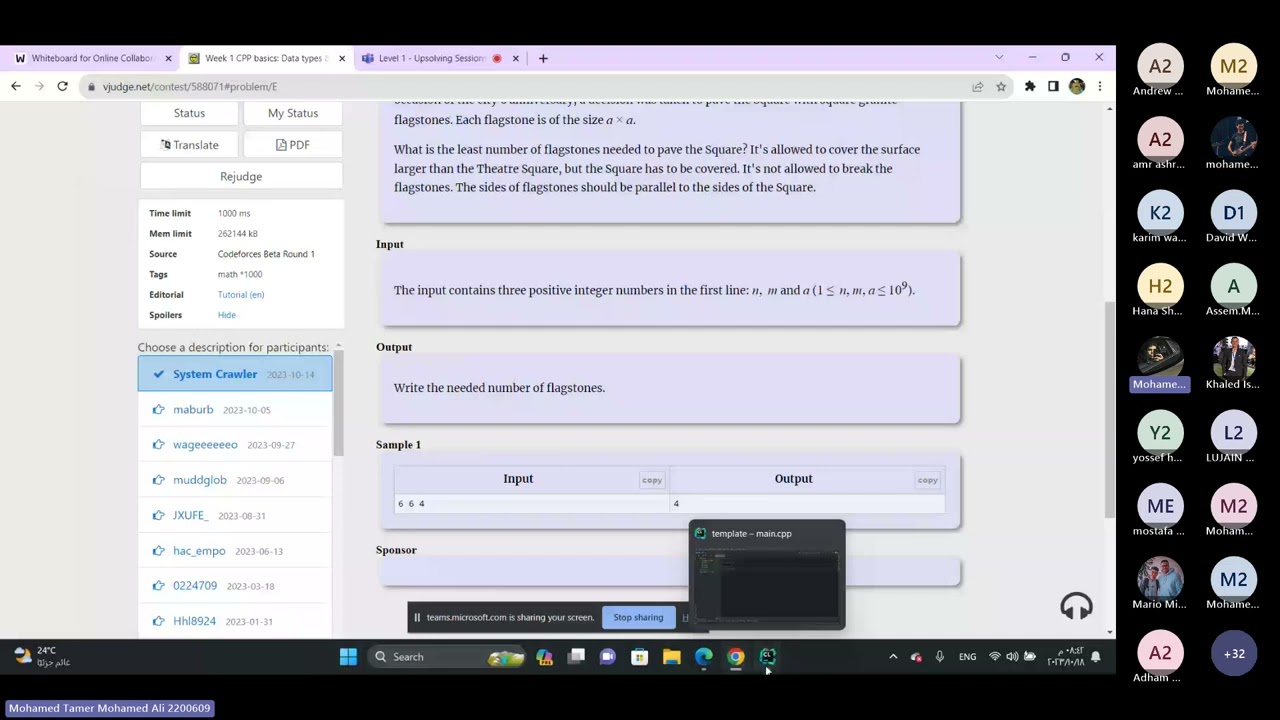Open the notifications bell in the tray
The image size is (1280, 720).
pos(1096,657)
